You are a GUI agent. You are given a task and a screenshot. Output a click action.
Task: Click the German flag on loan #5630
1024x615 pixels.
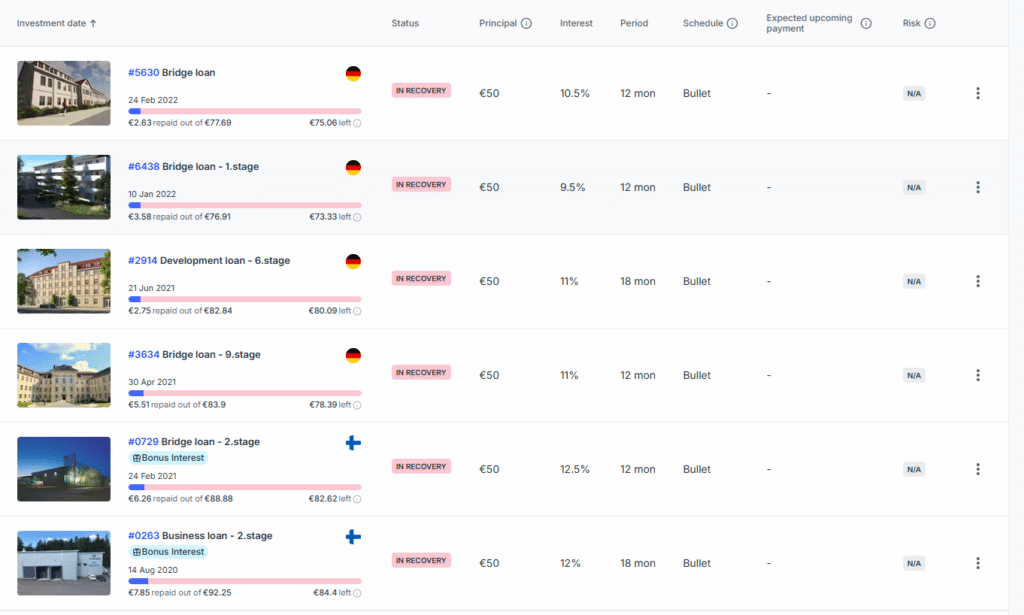(x=353, y=73)
